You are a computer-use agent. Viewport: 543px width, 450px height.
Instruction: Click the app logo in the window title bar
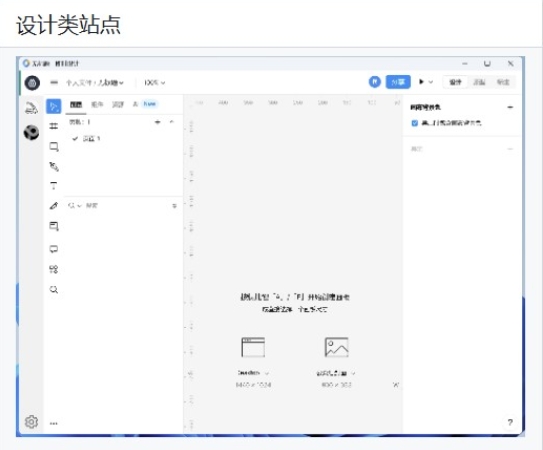click(x=26, y=63)
